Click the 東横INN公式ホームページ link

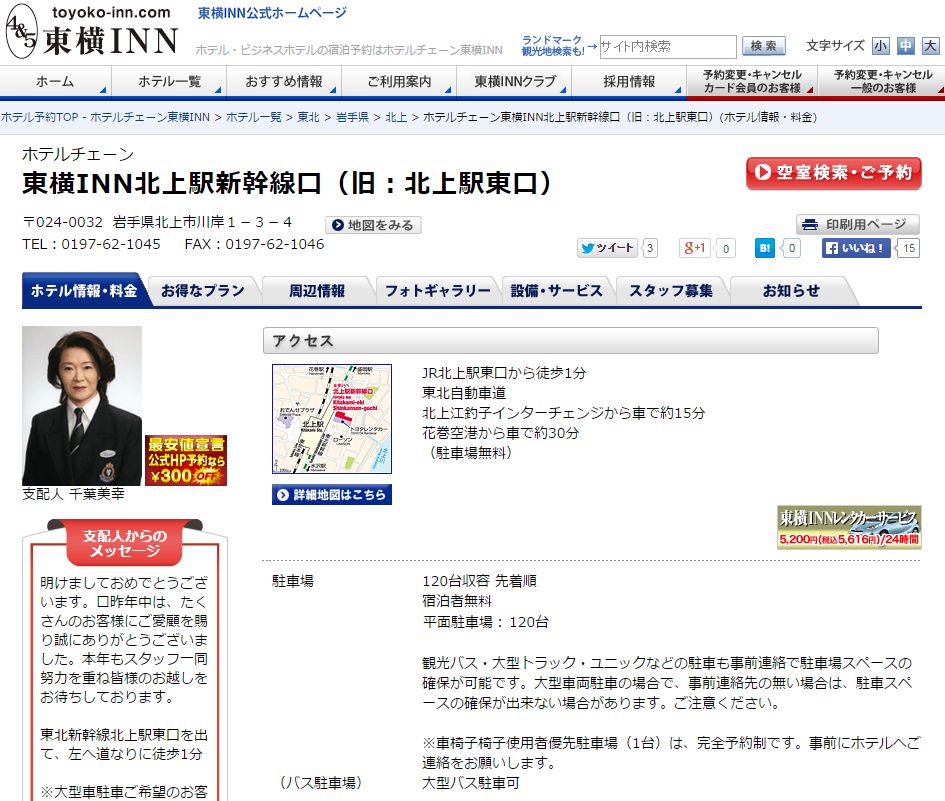pyautogui.click(x=272, y=13)
